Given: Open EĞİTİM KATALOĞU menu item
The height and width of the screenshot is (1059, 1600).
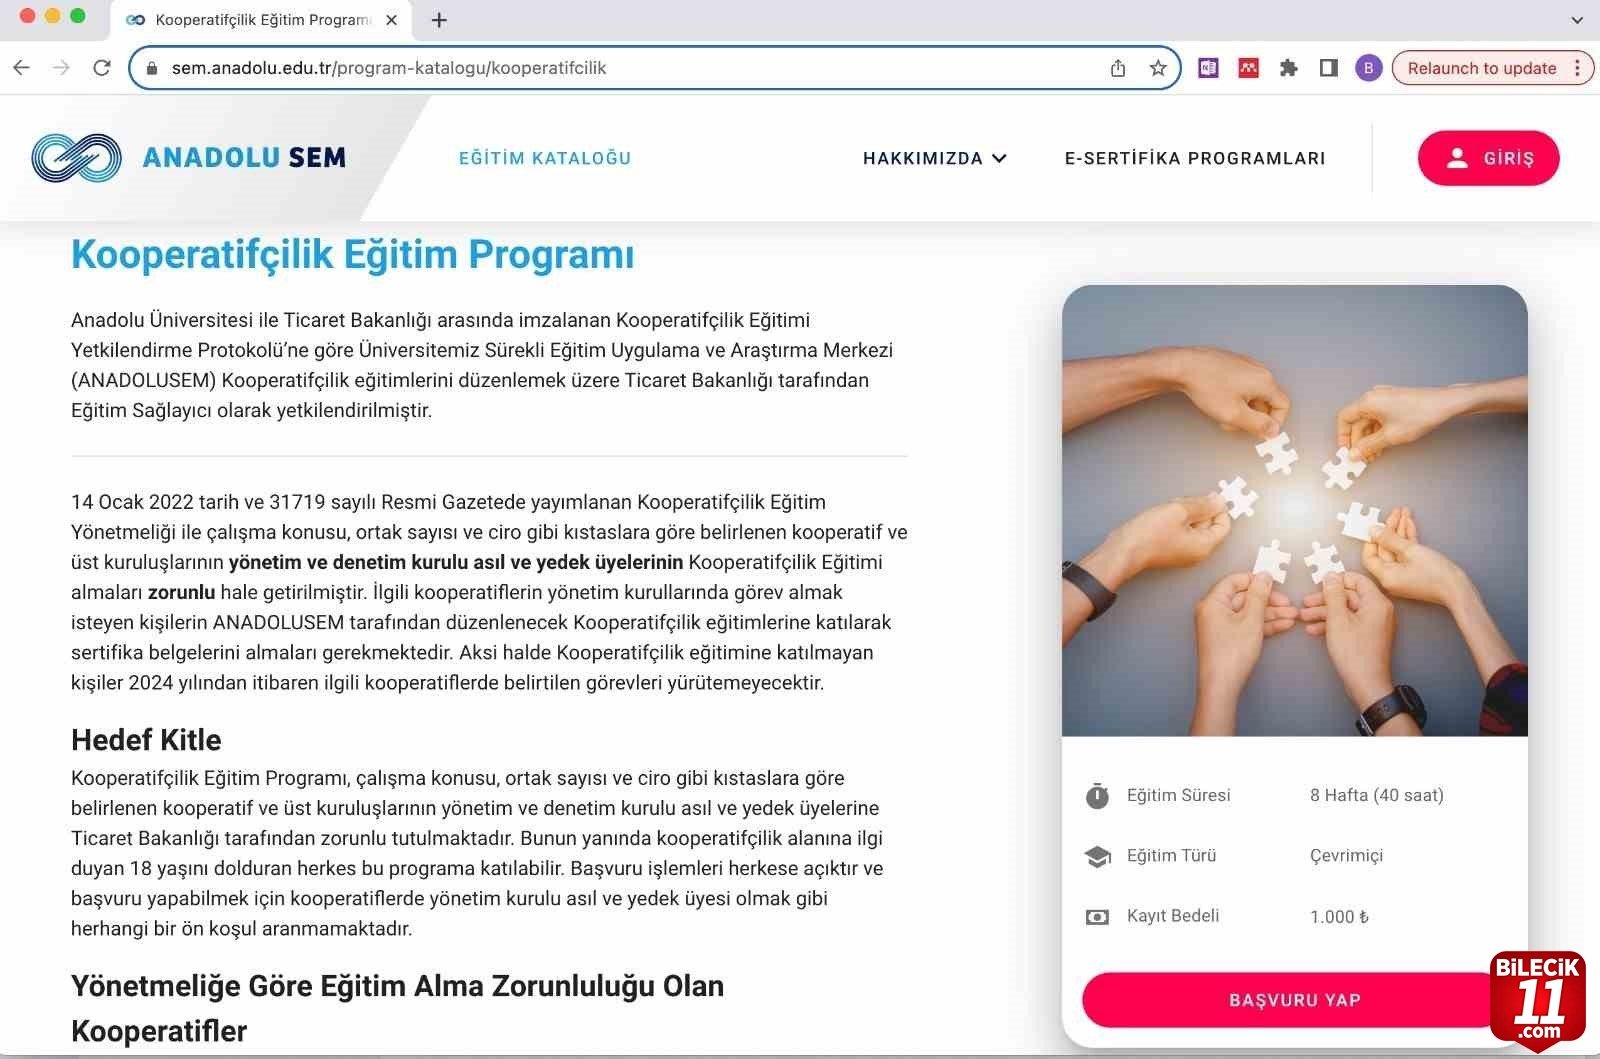Looking at the screenshot, I should [545, 158].
